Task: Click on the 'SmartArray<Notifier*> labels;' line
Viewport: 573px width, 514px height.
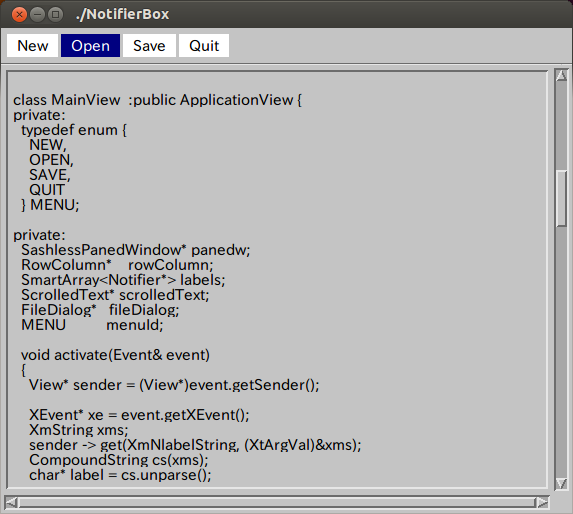Action: (123, 280)
